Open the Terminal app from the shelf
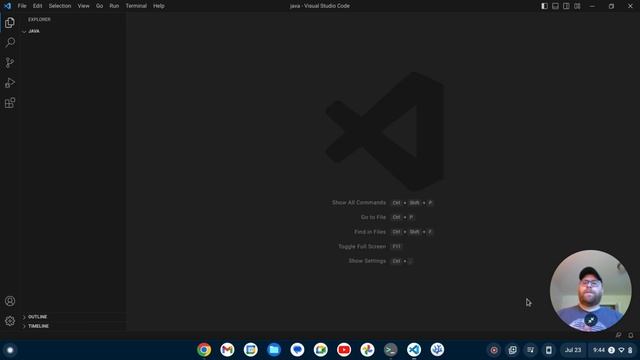 pos(391,350)
